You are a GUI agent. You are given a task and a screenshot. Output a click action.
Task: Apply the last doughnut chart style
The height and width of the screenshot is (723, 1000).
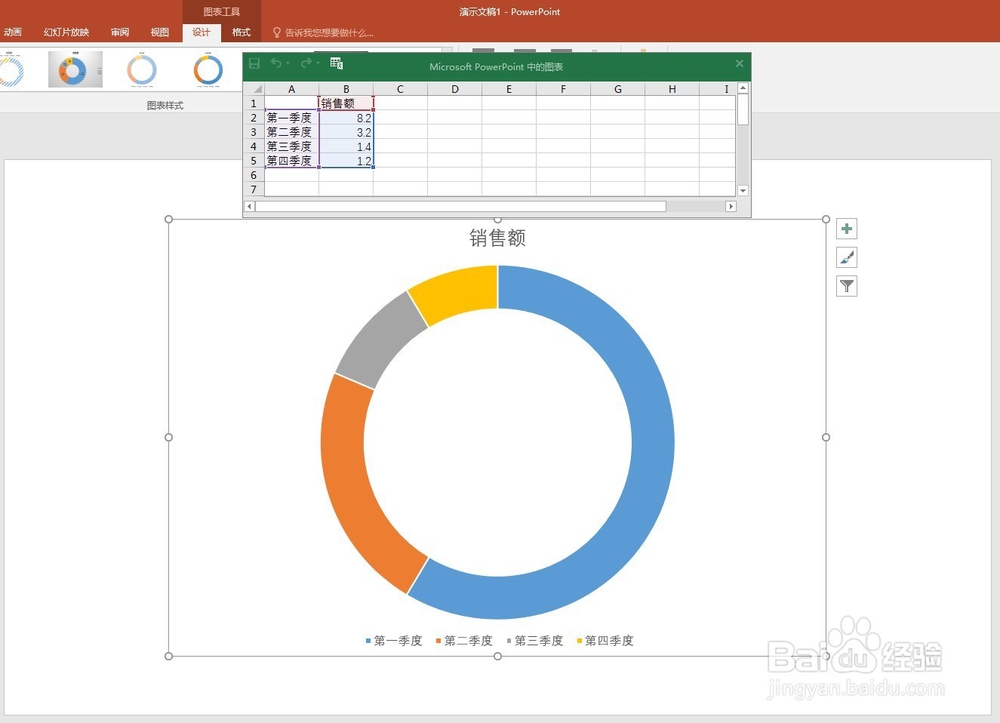tap(207, 69)
